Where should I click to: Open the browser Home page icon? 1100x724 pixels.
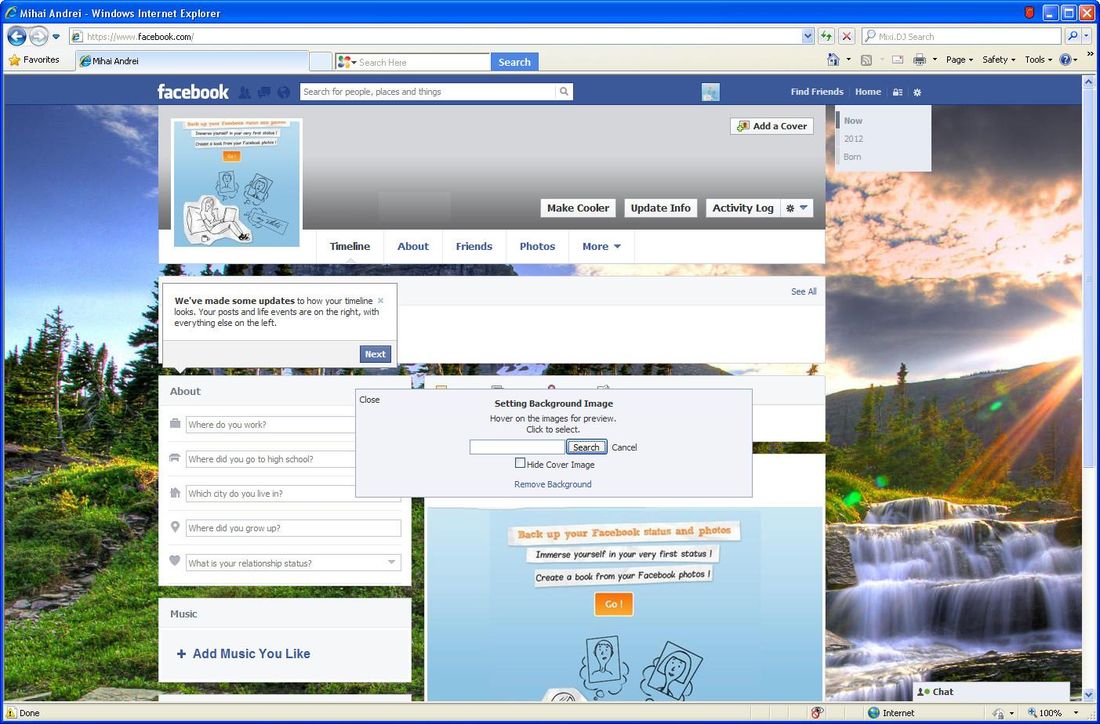(x=833, y=60)
